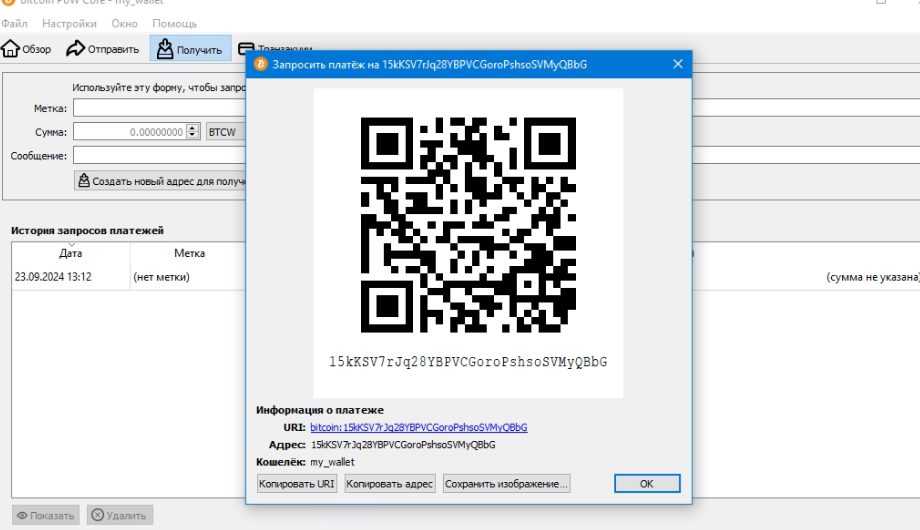Click the bitcoin icon in dialog title bar
The width and height of the screenshot is (920, 530).
click(261, 64)
